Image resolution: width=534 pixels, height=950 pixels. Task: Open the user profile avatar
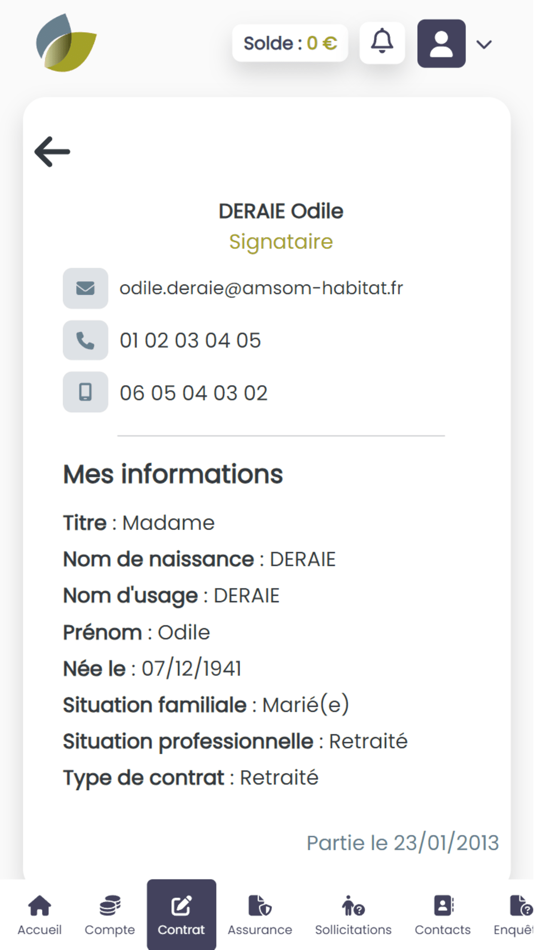point(441,44)
